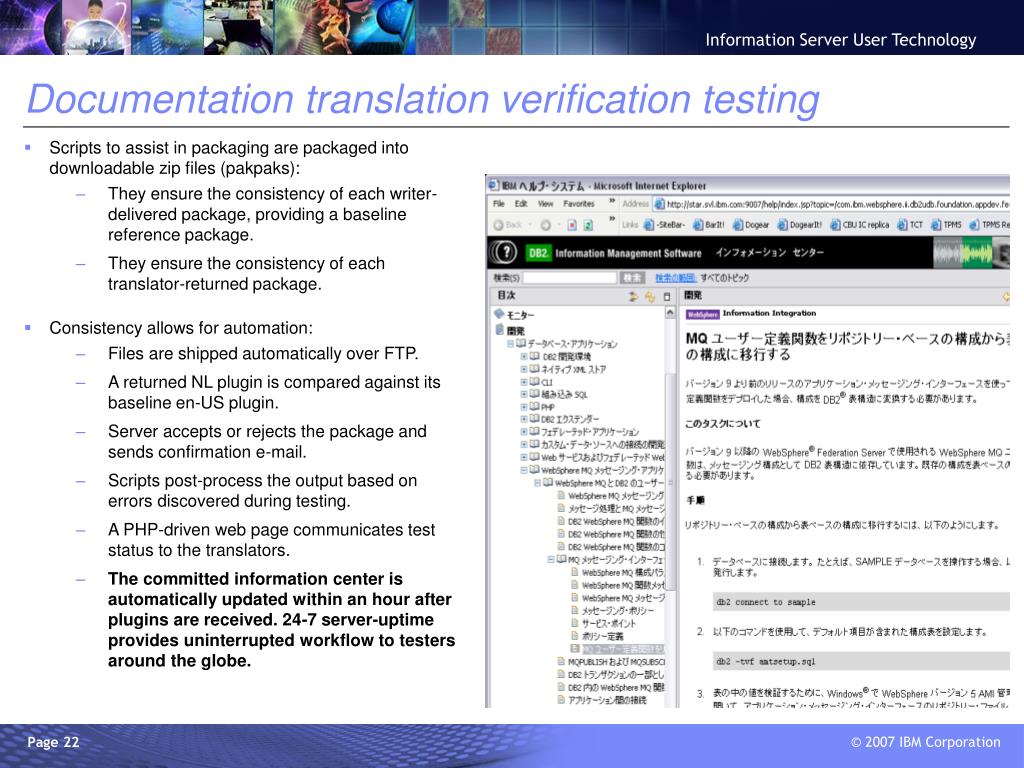The image size is (1024, 768).
Task: Open the Dogear link in the Links bar
Action: pos(751,225)
